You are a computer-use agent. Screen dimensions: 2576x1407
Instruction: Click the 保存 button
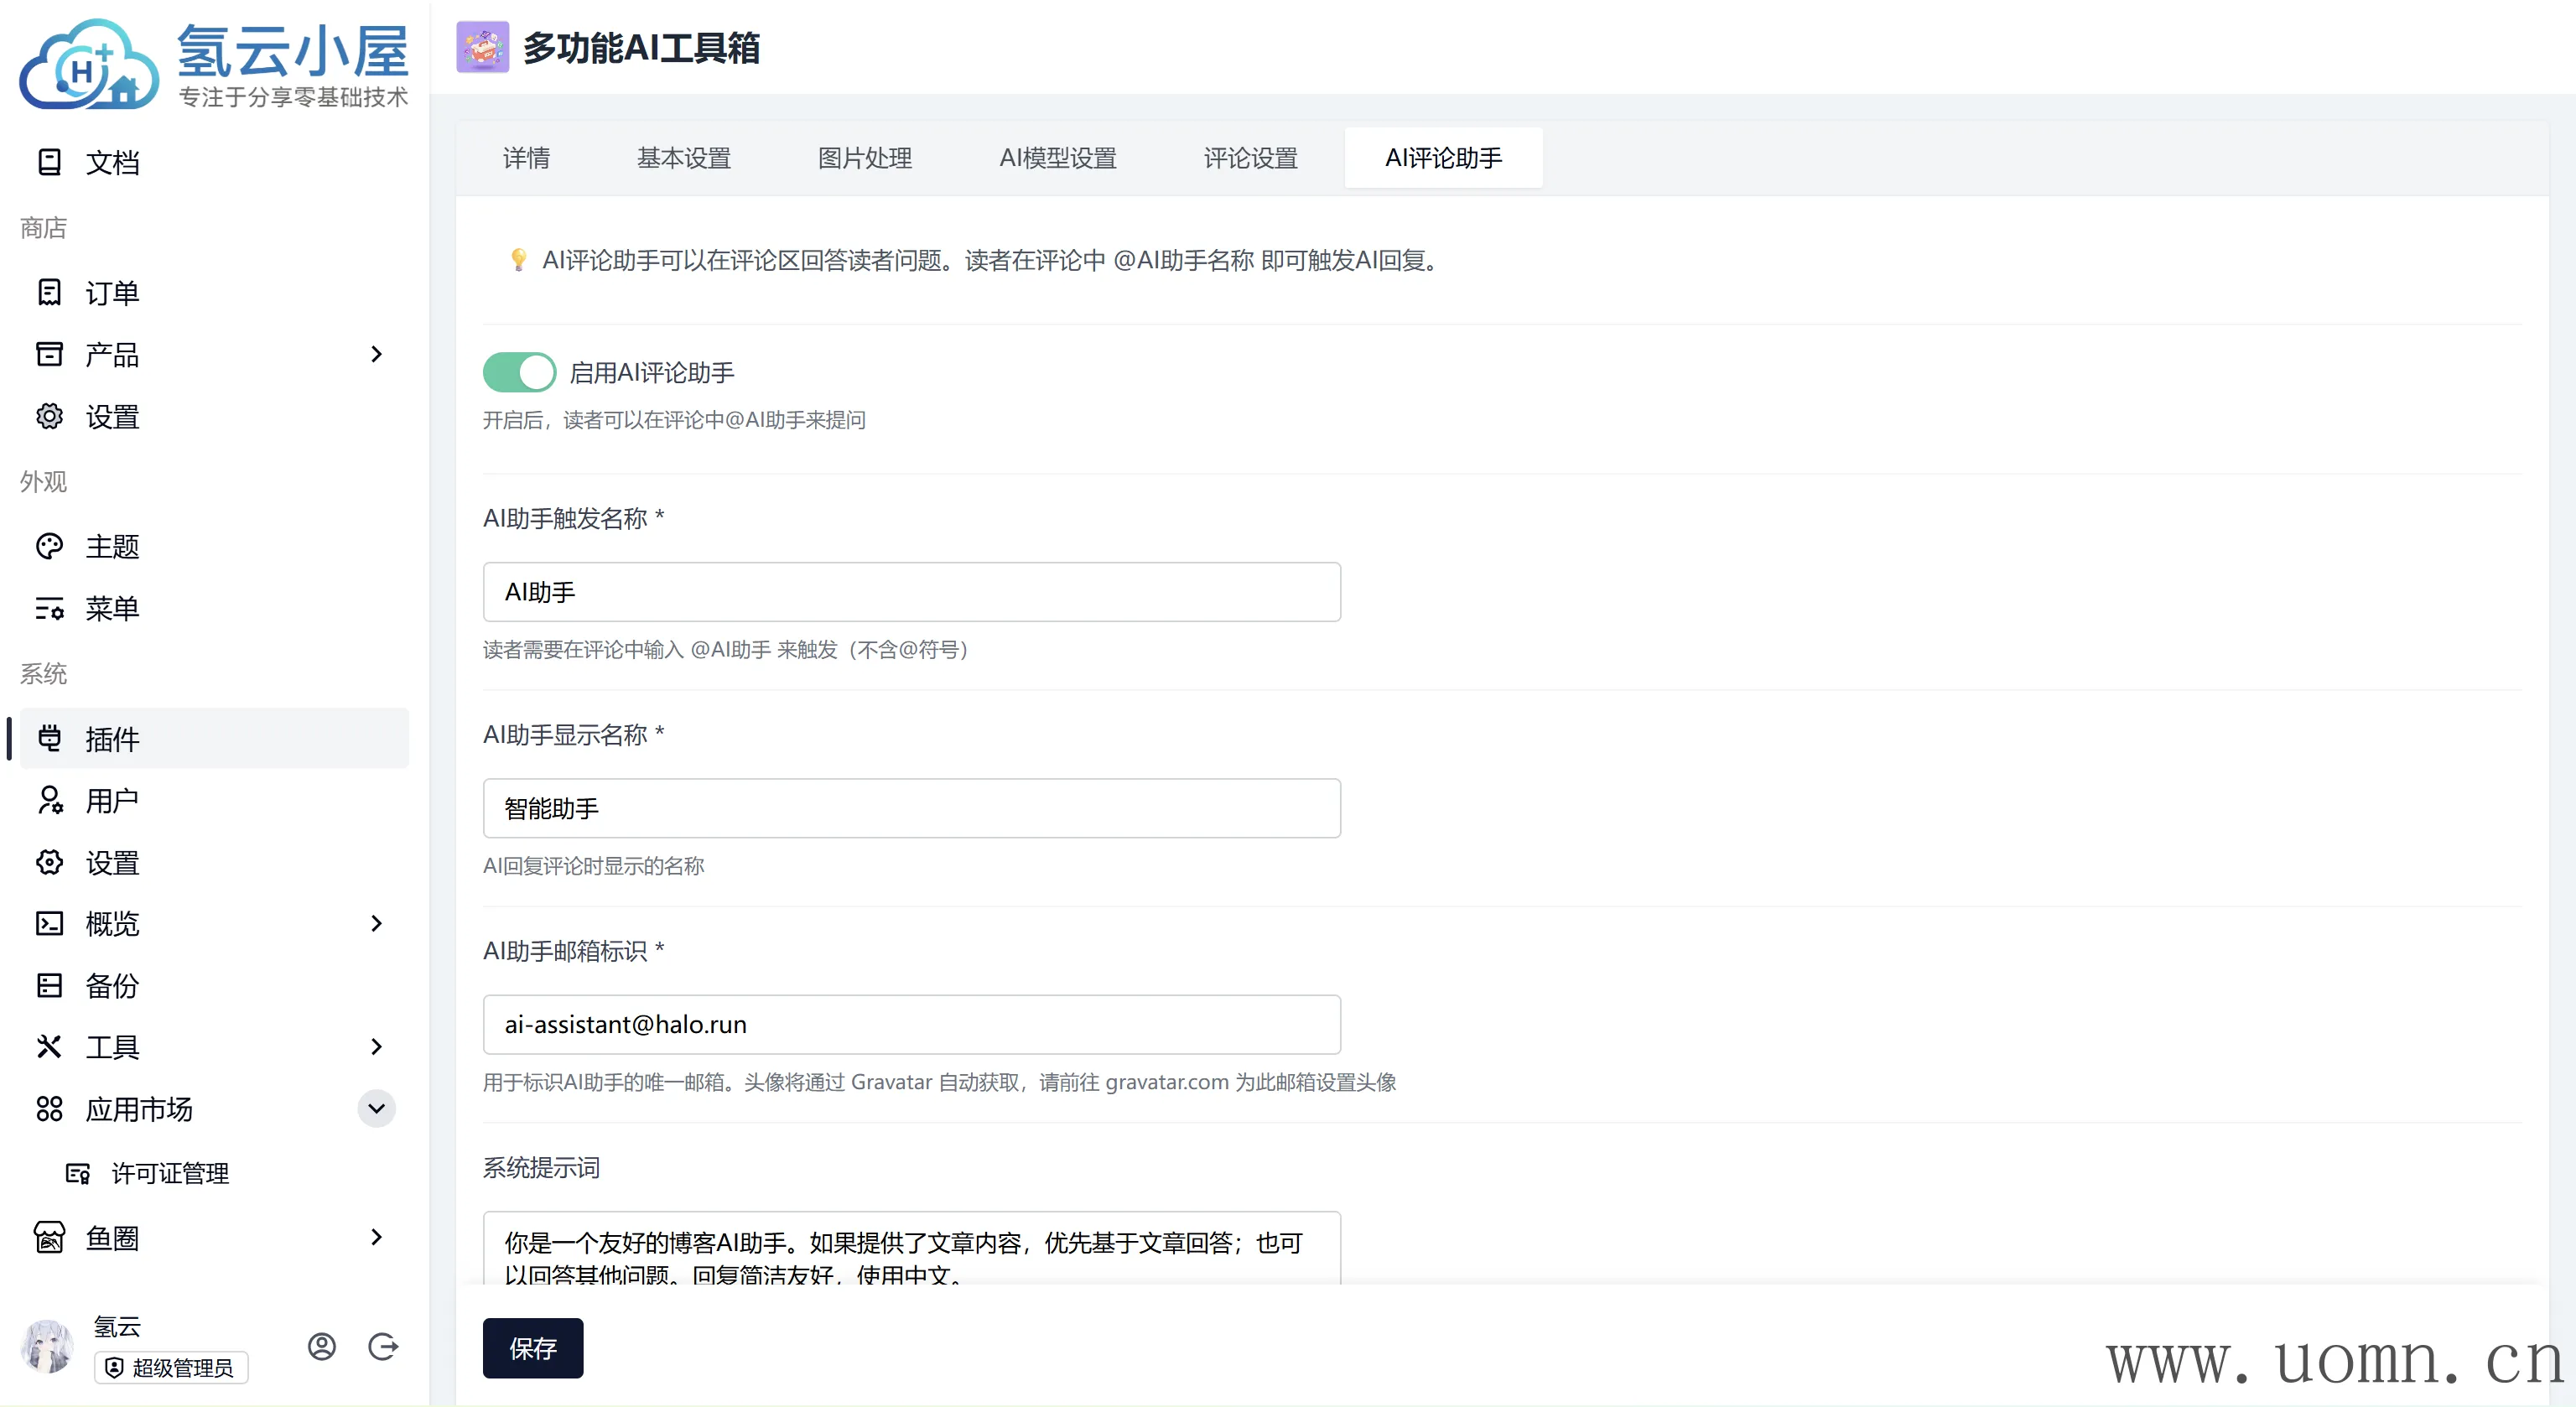[532, 1348]
